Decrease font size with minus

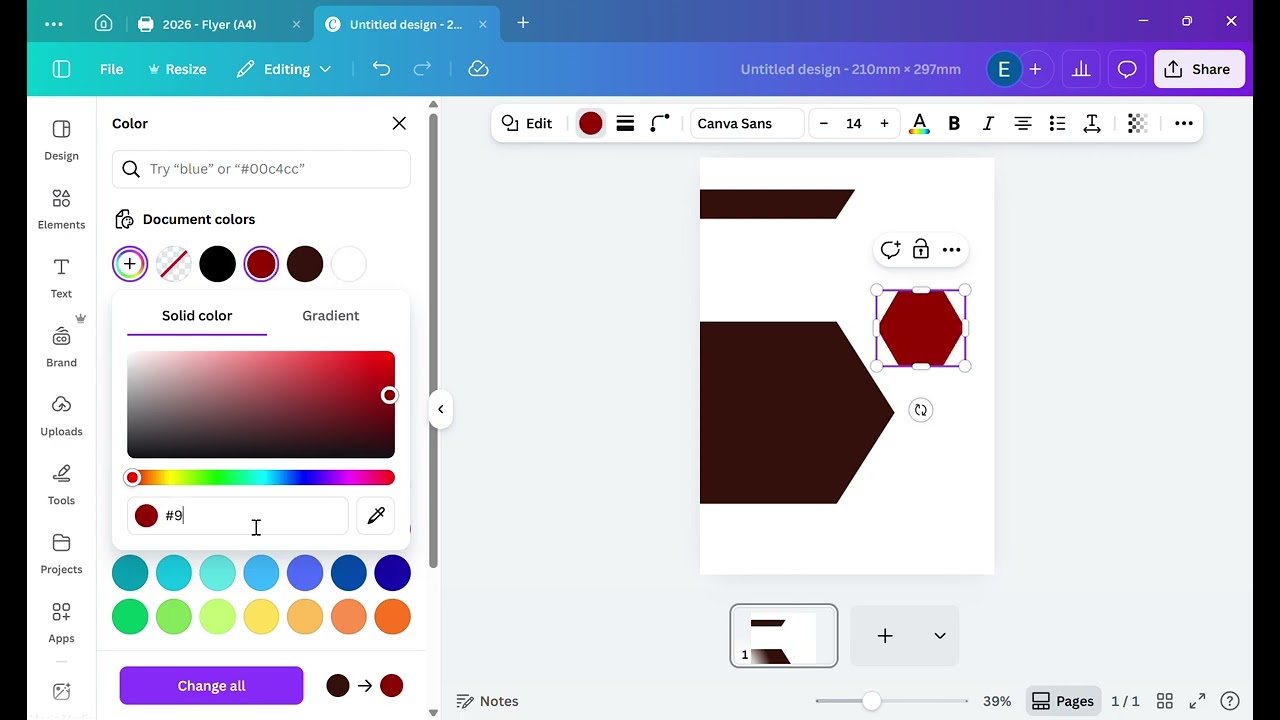pos(823,124)
